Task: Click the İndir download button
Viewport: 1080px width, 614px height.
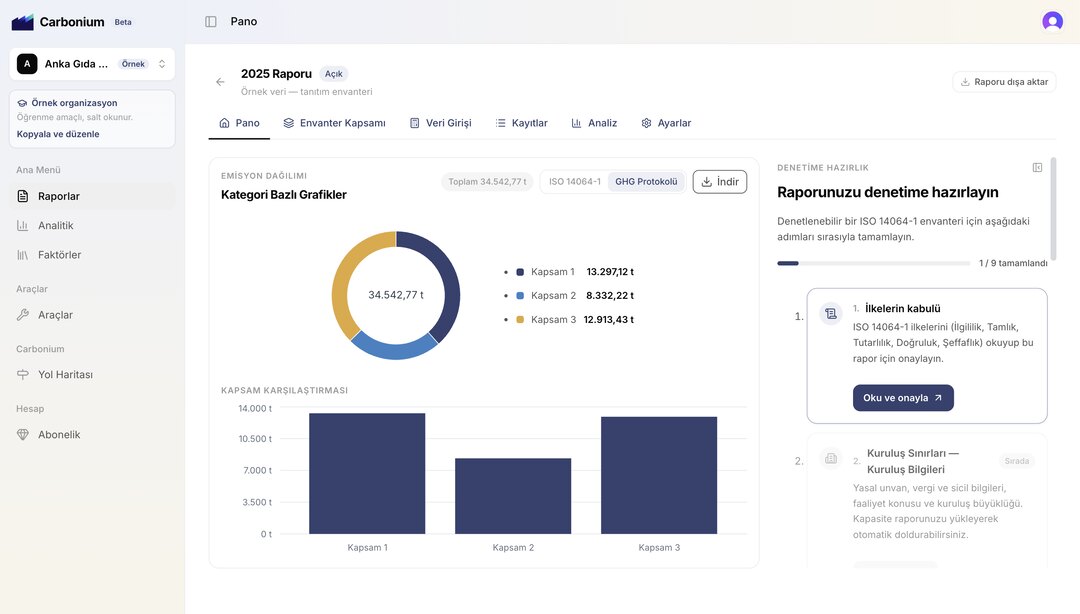Action: [720, 182]
